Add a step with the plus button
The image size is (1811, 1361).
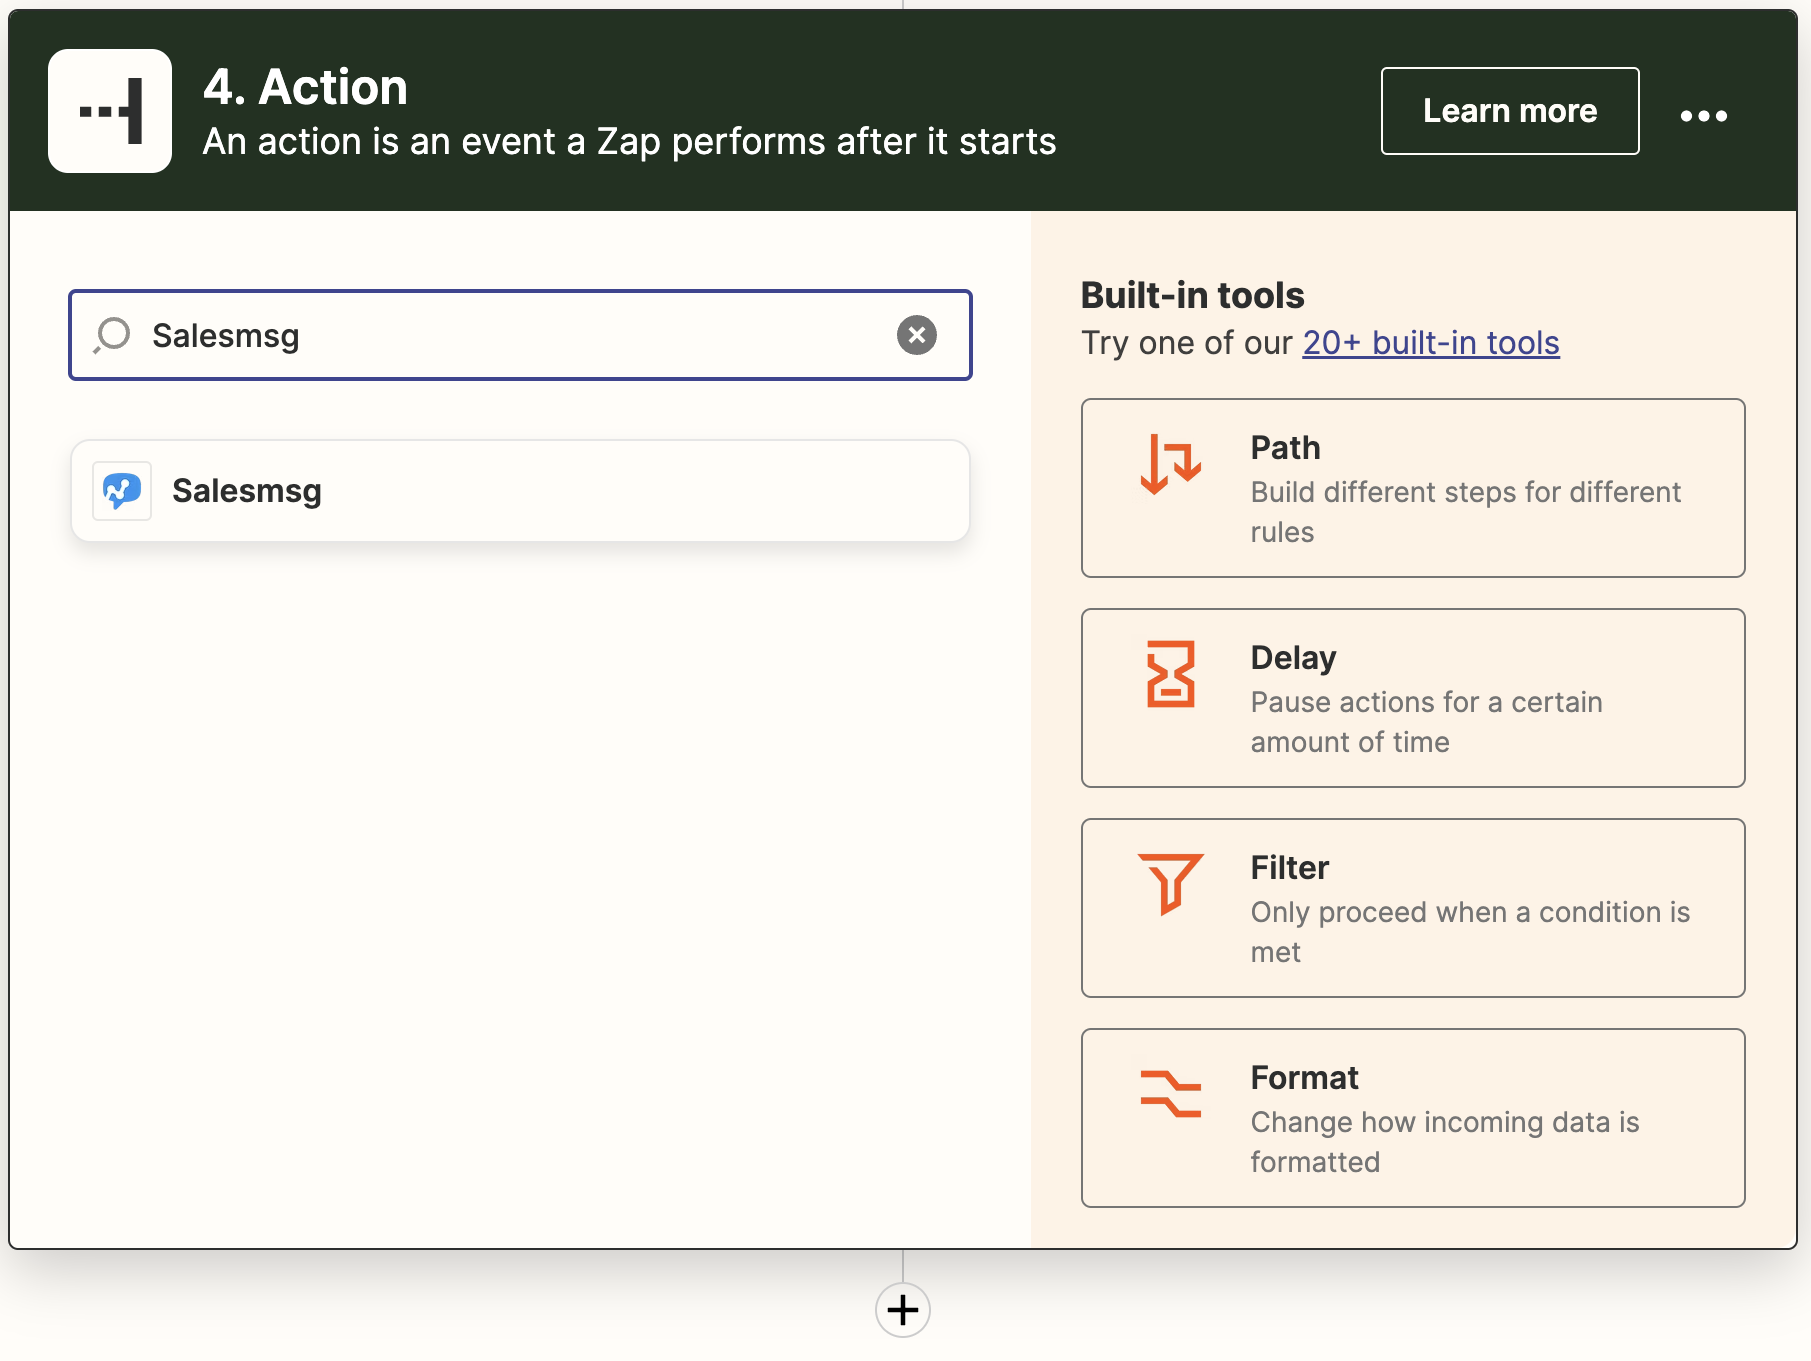tap(903, 1310)
